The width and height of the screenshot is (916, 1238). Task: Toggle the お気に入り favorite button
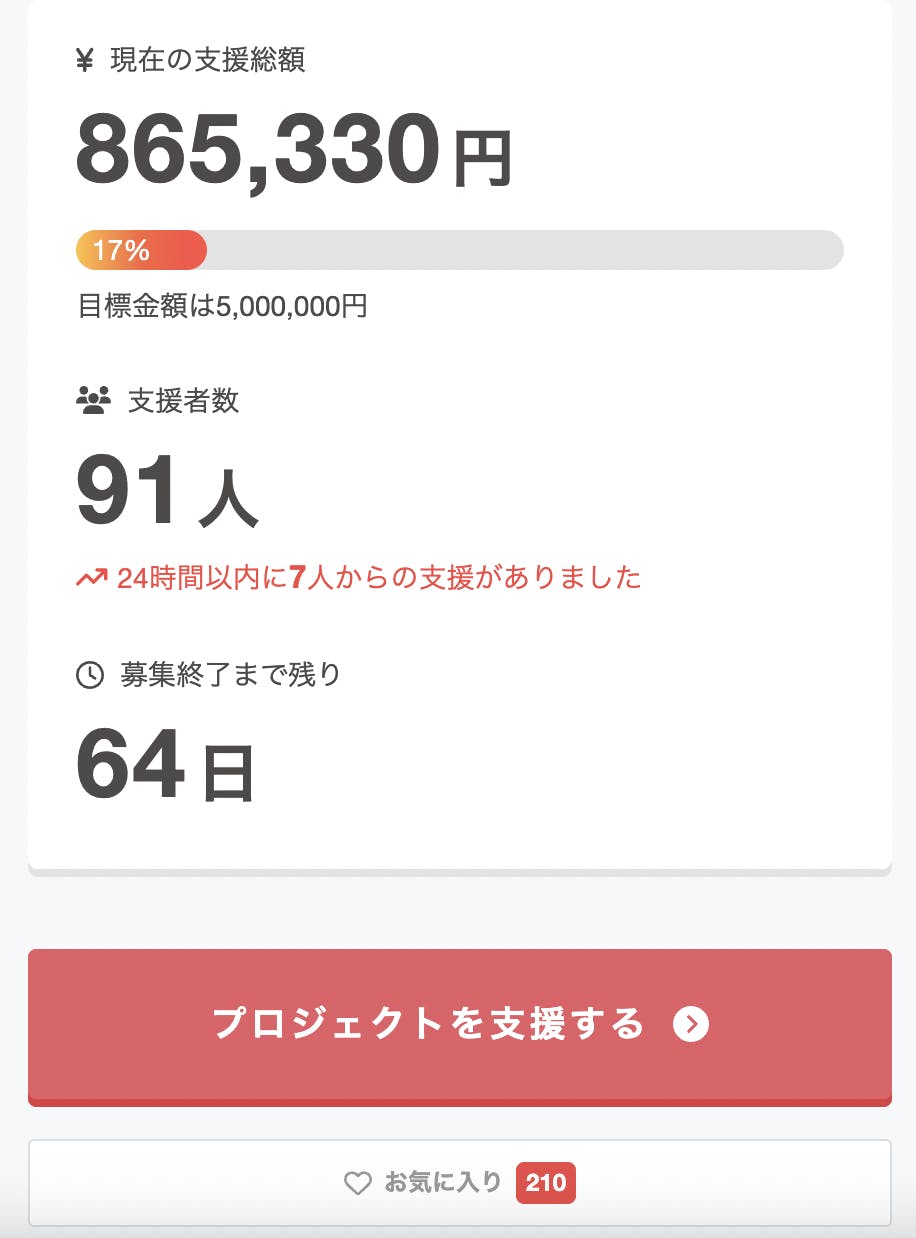[x=443, y=1183]
